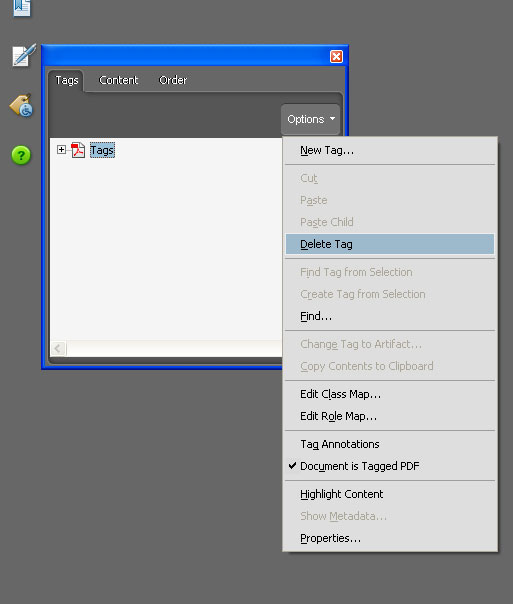
Task: Click the horizontal scrollbar left arrow
Action: click(x=58, y=349)
